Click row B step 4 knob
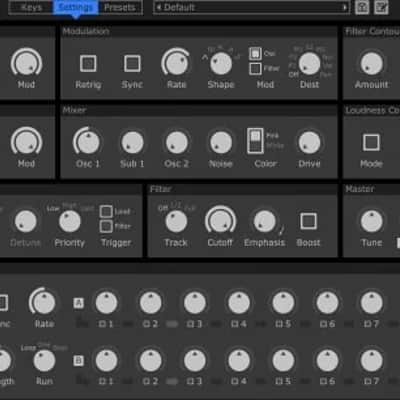The image size is (400, 400). click(x=239, y=361)
